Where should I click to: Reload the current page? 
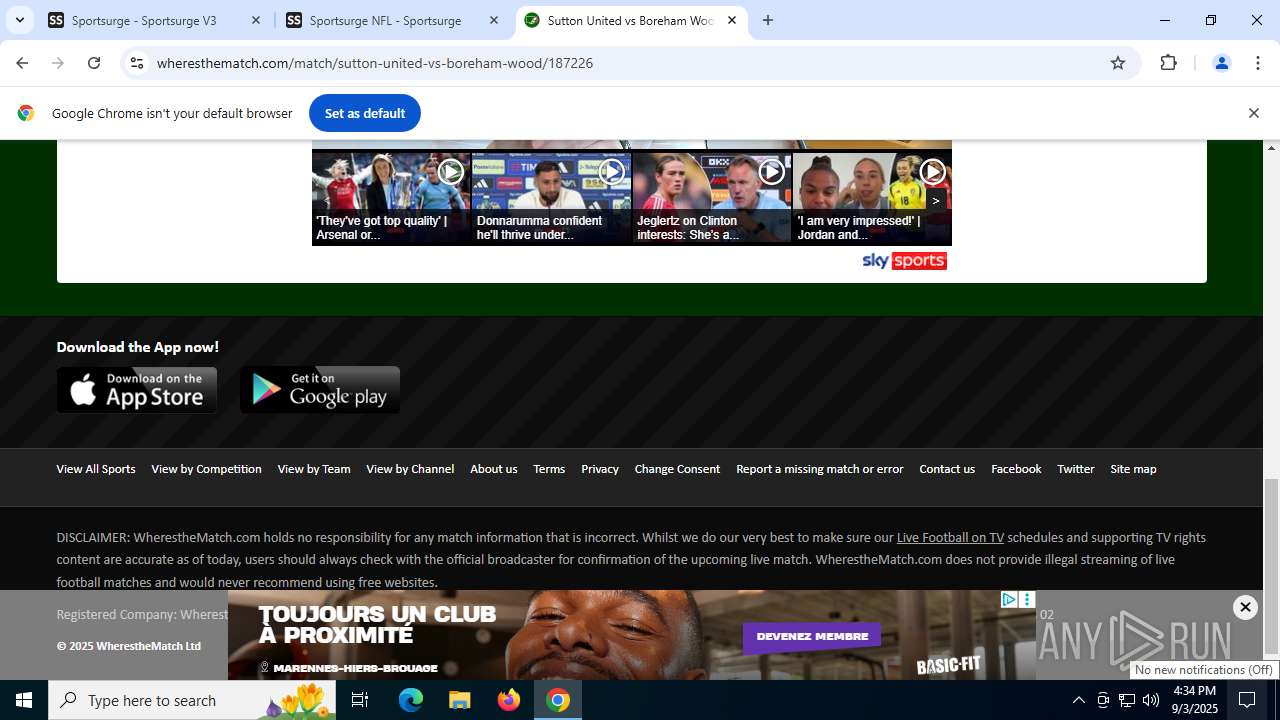[x=94, y=63]
